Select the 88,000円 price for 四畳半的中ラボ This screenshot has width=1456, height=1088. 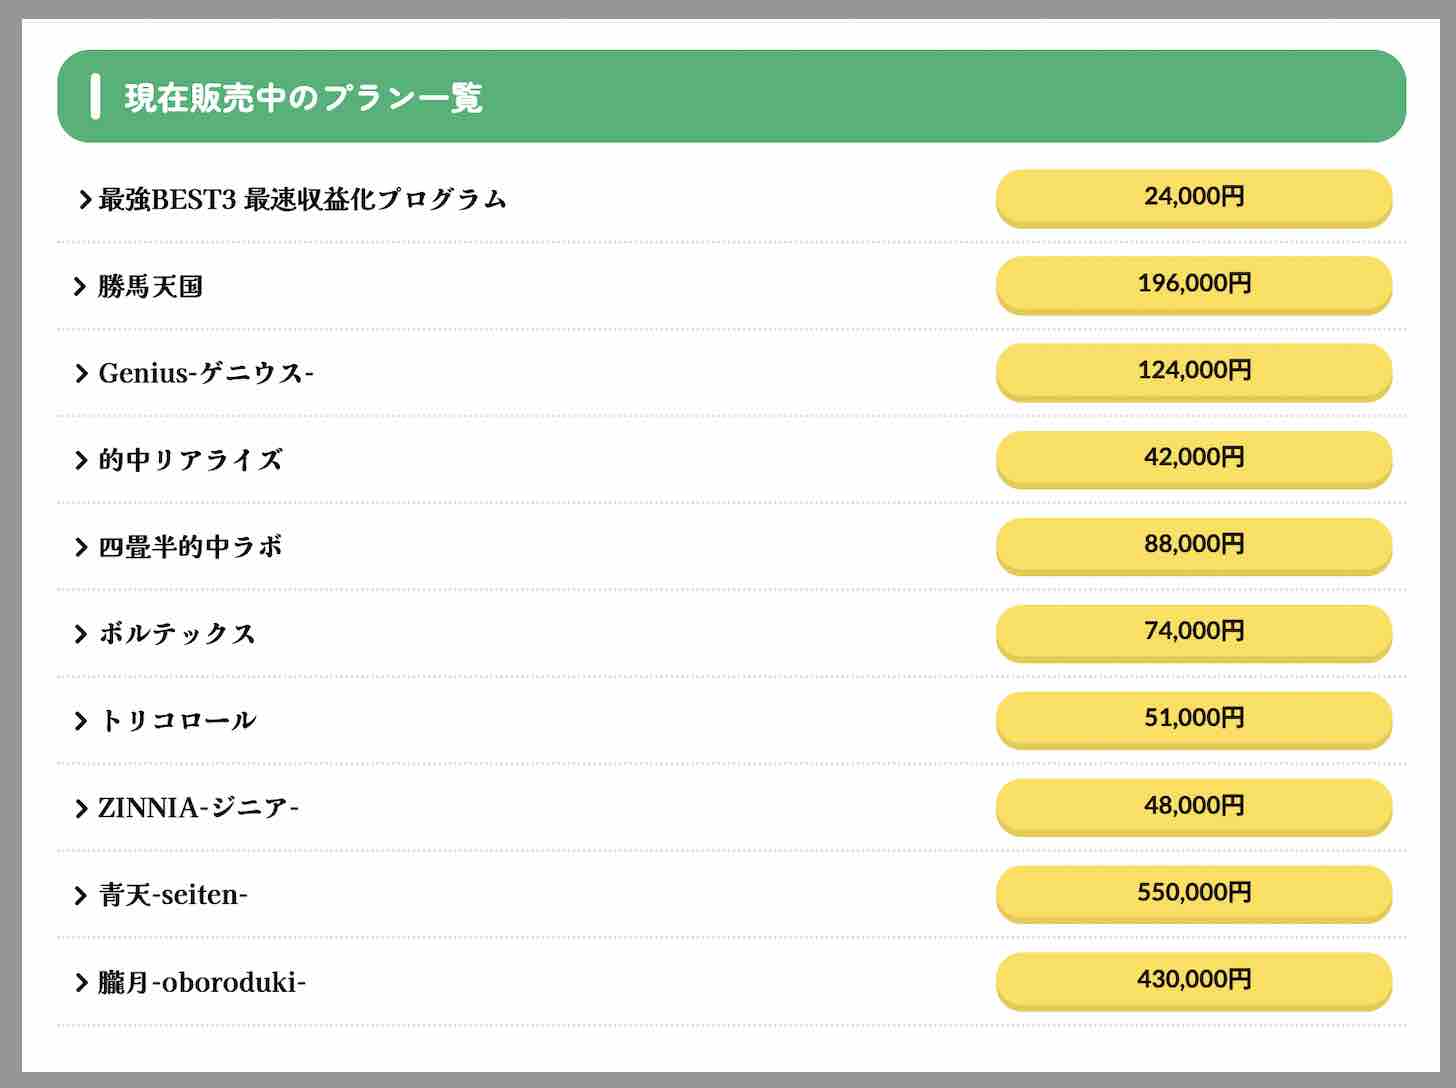coord(1194,545)
